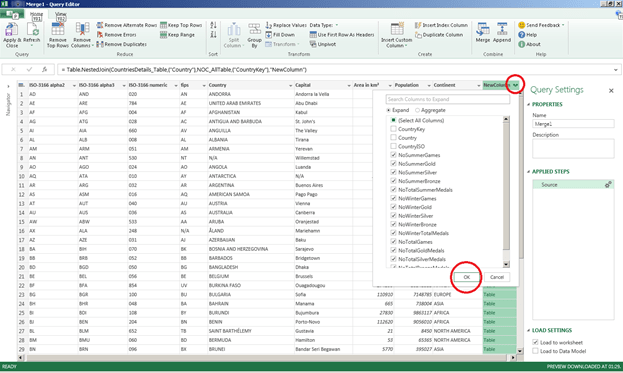The image size is (623, 373).
Task: Select the Expand radio option
Action: pos(389,110)
